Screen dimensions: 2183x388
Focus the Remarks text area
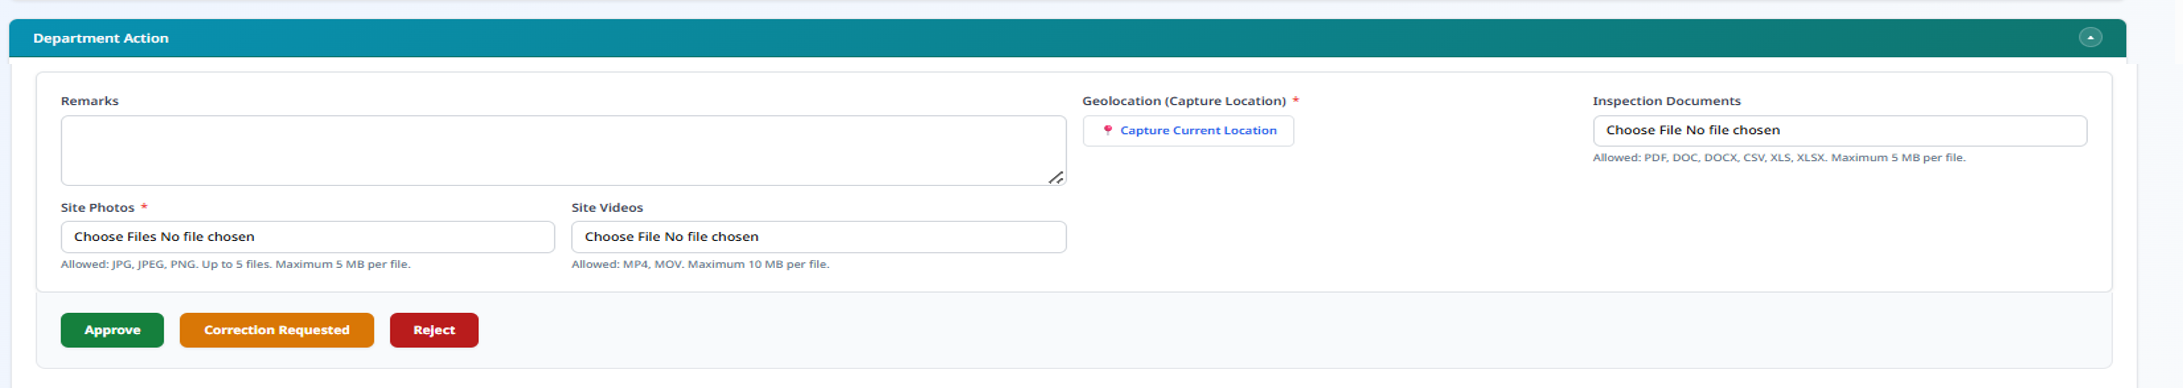tap(563, 150)
